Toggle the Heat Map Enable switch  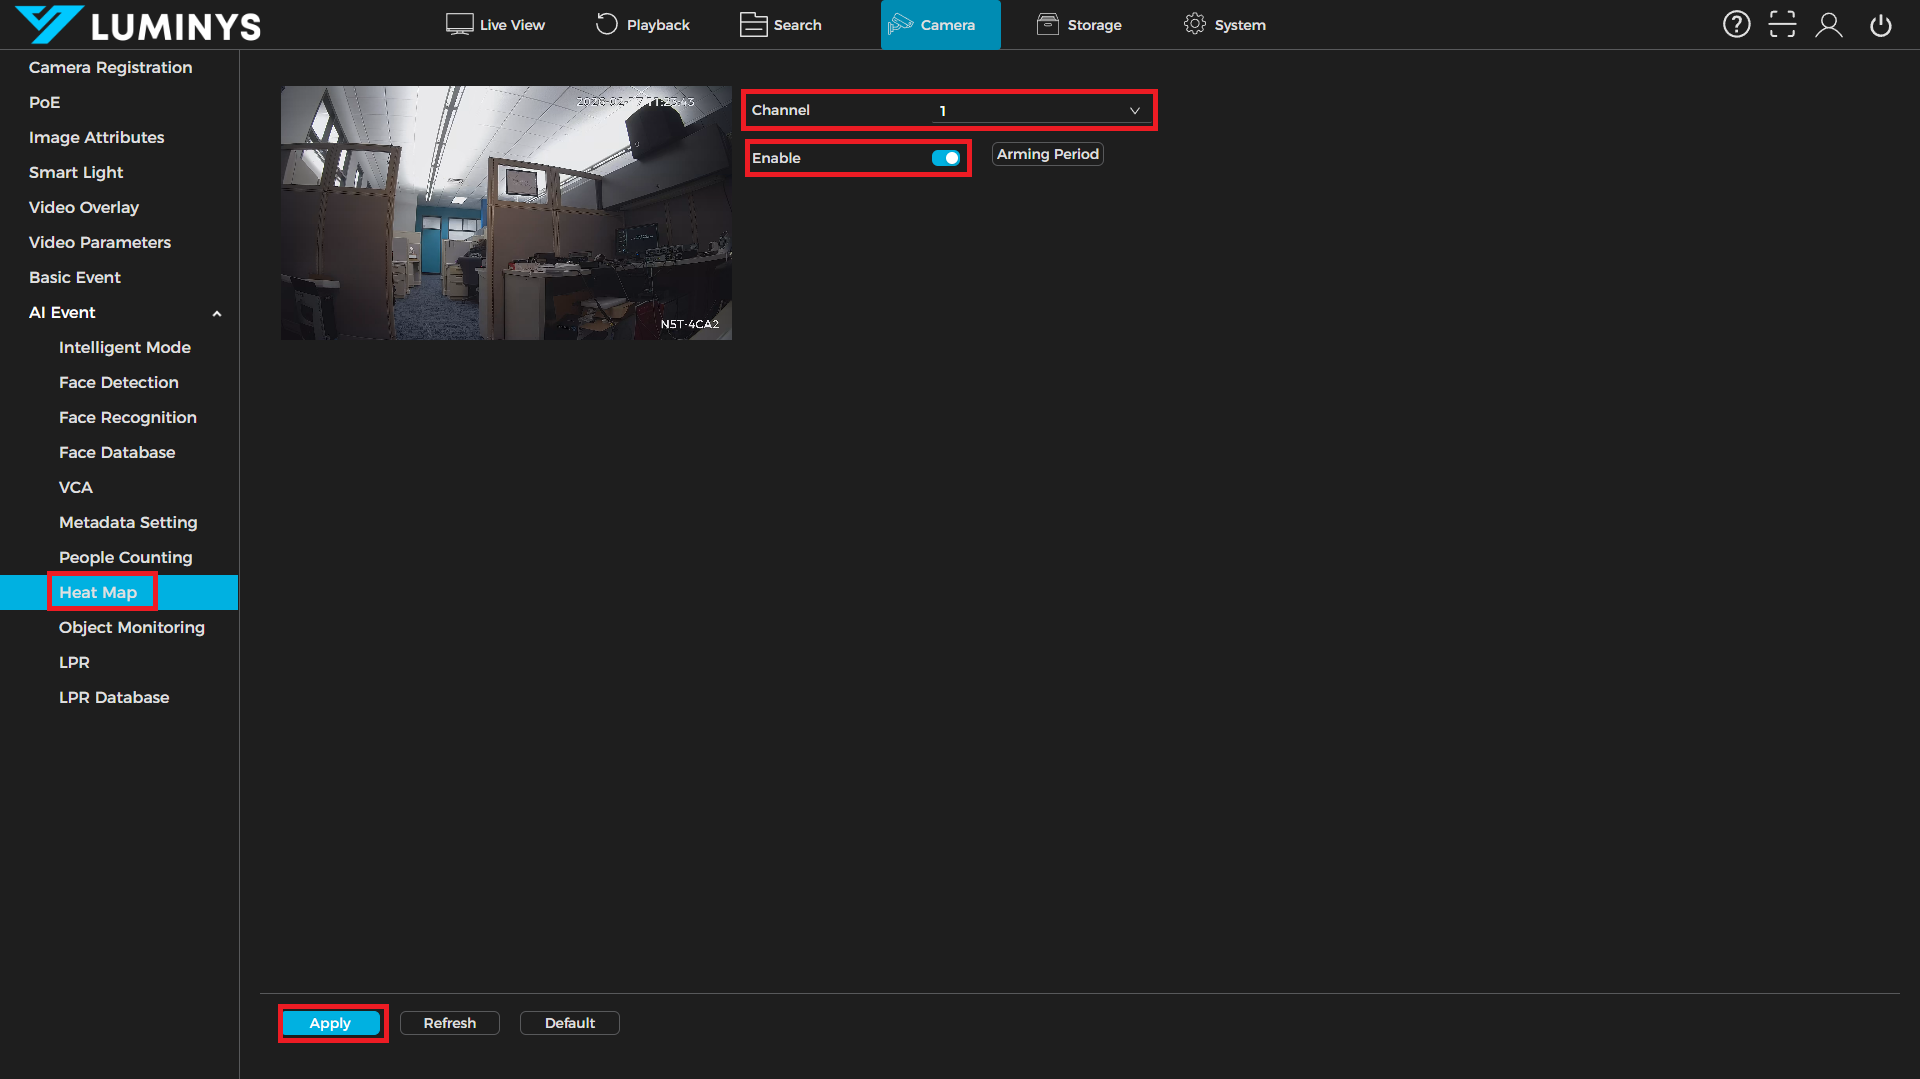coord(945,158)
